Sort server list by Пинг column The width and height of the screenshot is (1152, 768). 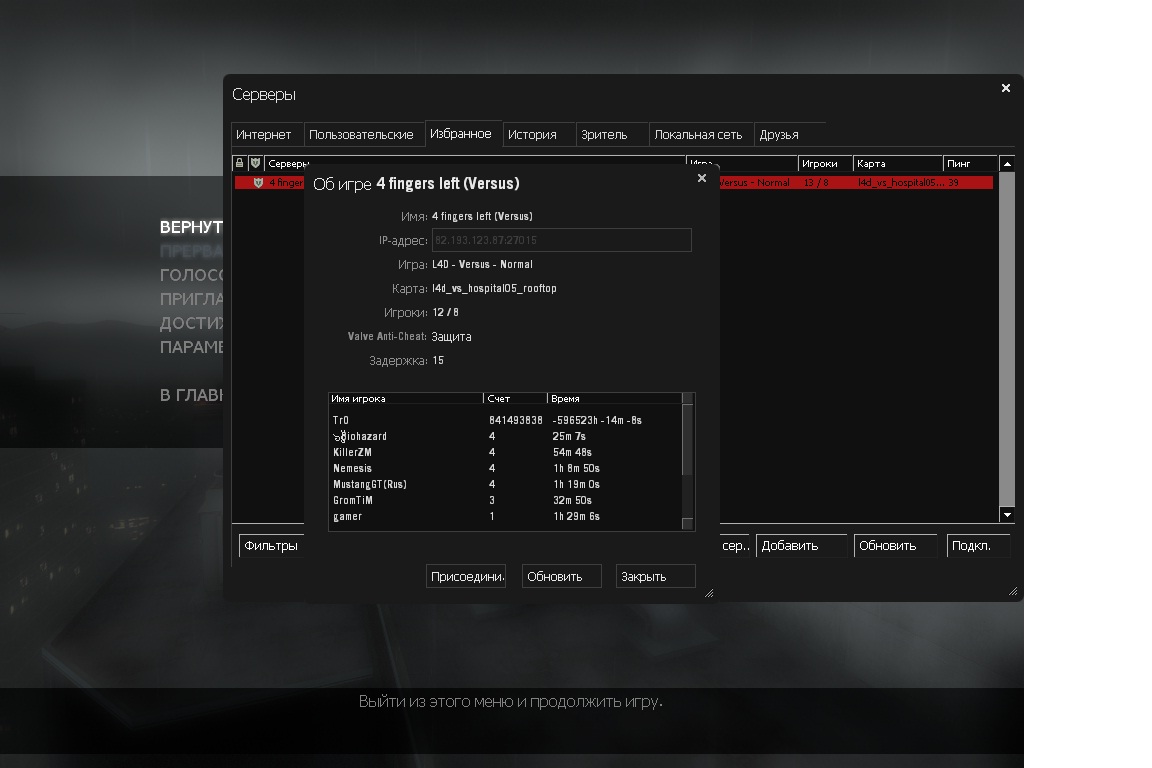970,163
